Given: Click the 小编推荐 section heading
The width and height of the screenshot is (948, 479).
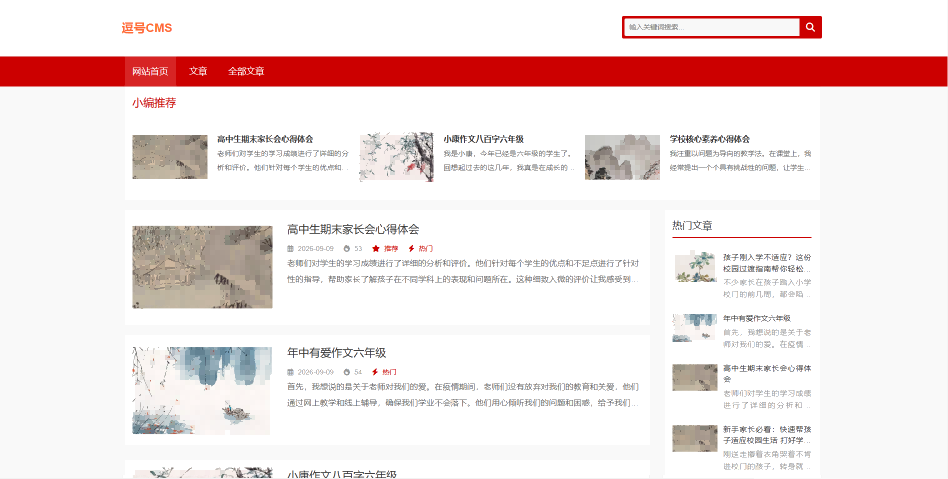Looking at the screenshot, I should pos(154,103).
